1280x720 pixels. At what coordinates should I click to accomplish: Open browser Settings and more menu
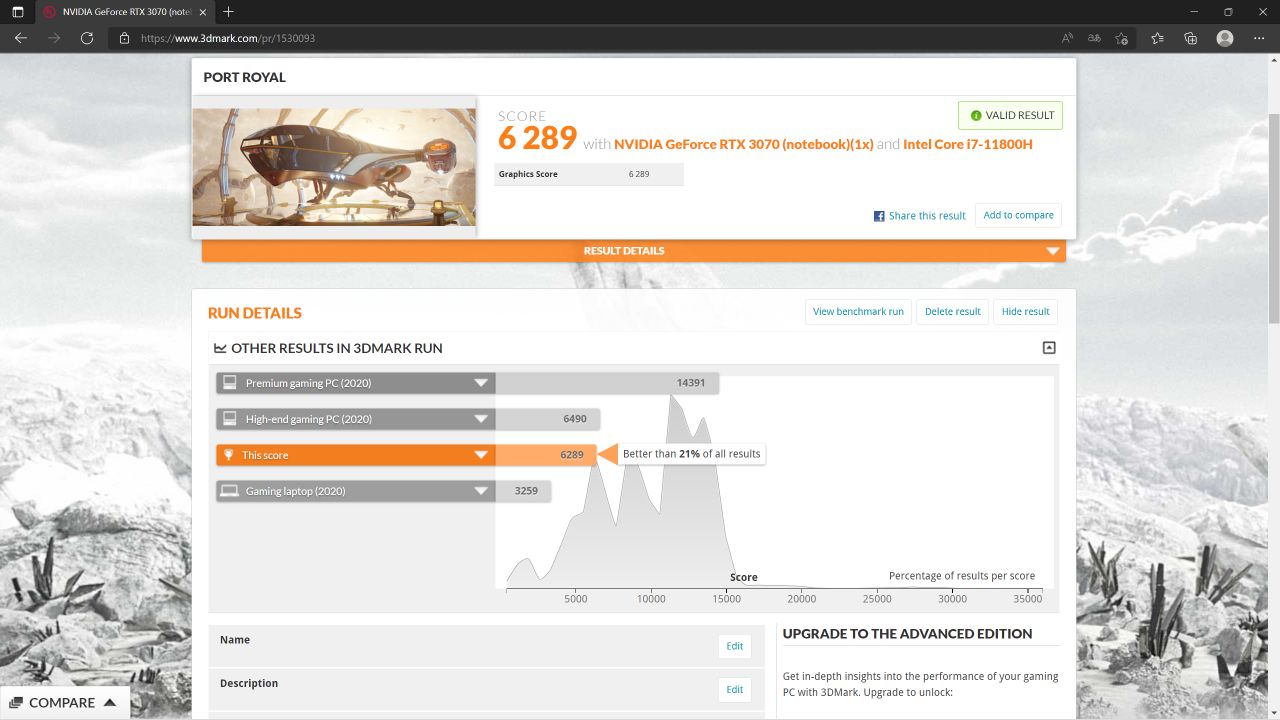[x=1259, y=38]
